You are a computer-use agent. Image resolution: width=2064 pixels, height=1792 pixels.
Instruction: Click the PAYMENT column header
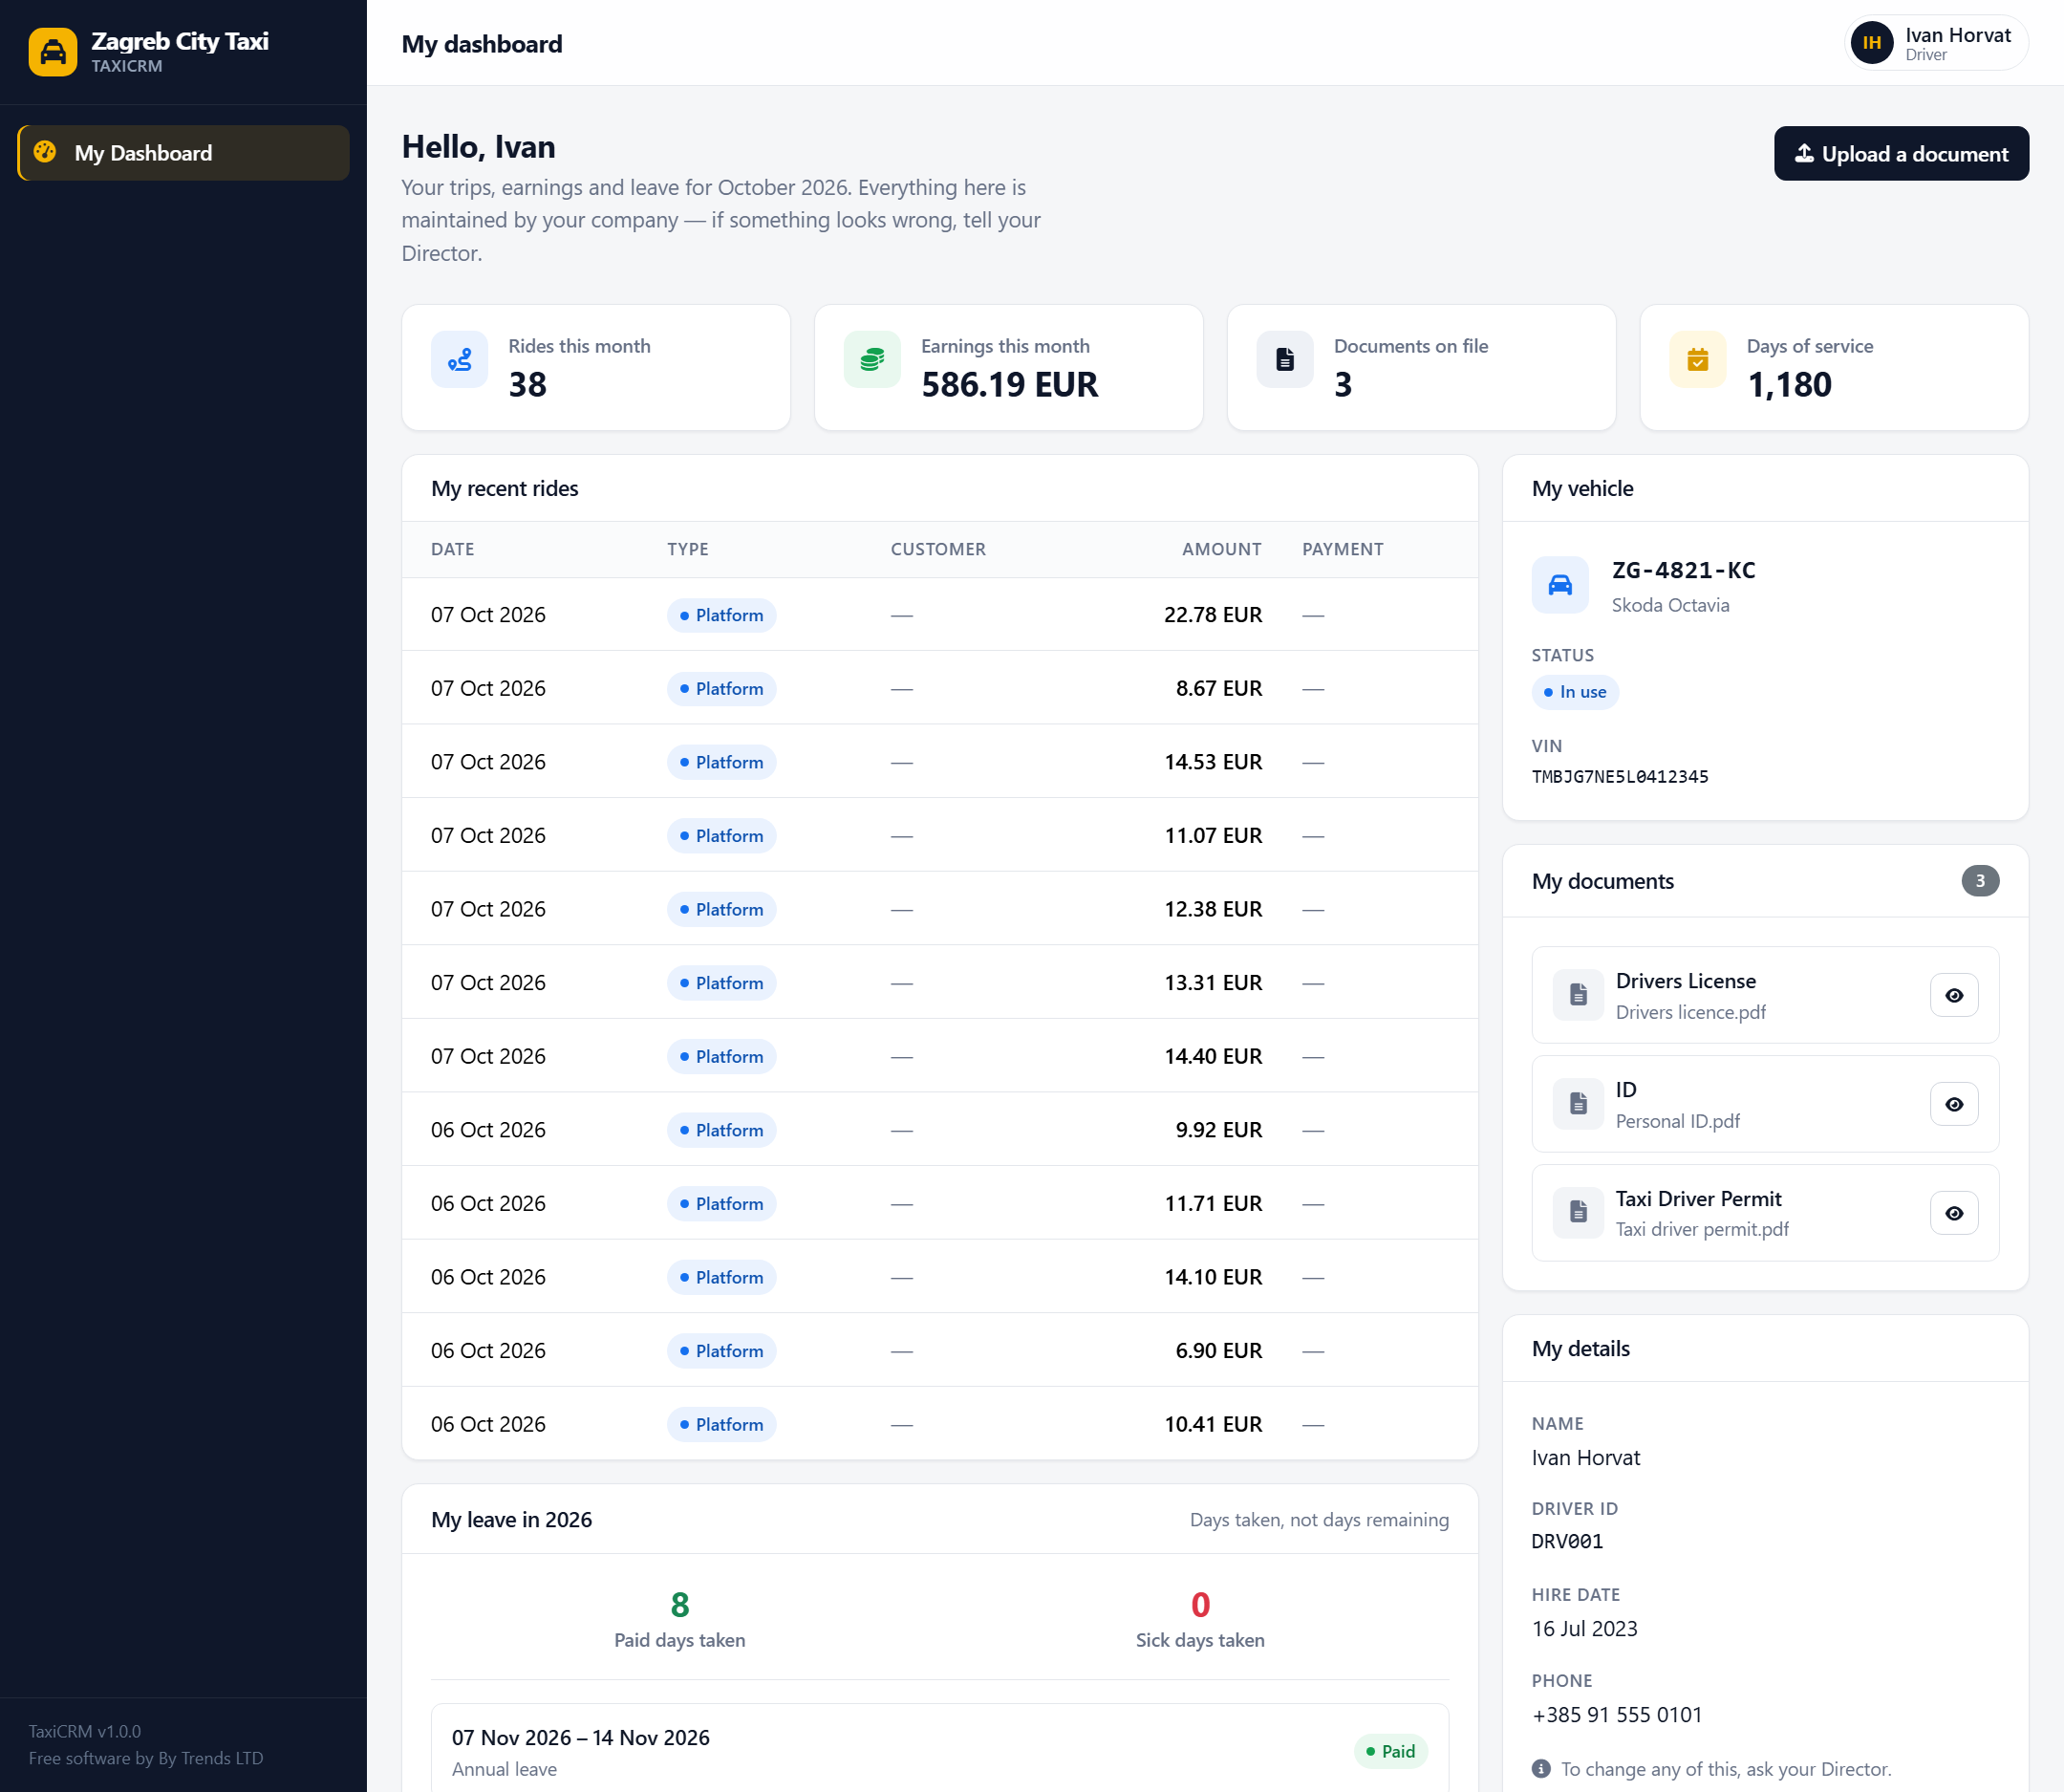tap(1343, 549)
